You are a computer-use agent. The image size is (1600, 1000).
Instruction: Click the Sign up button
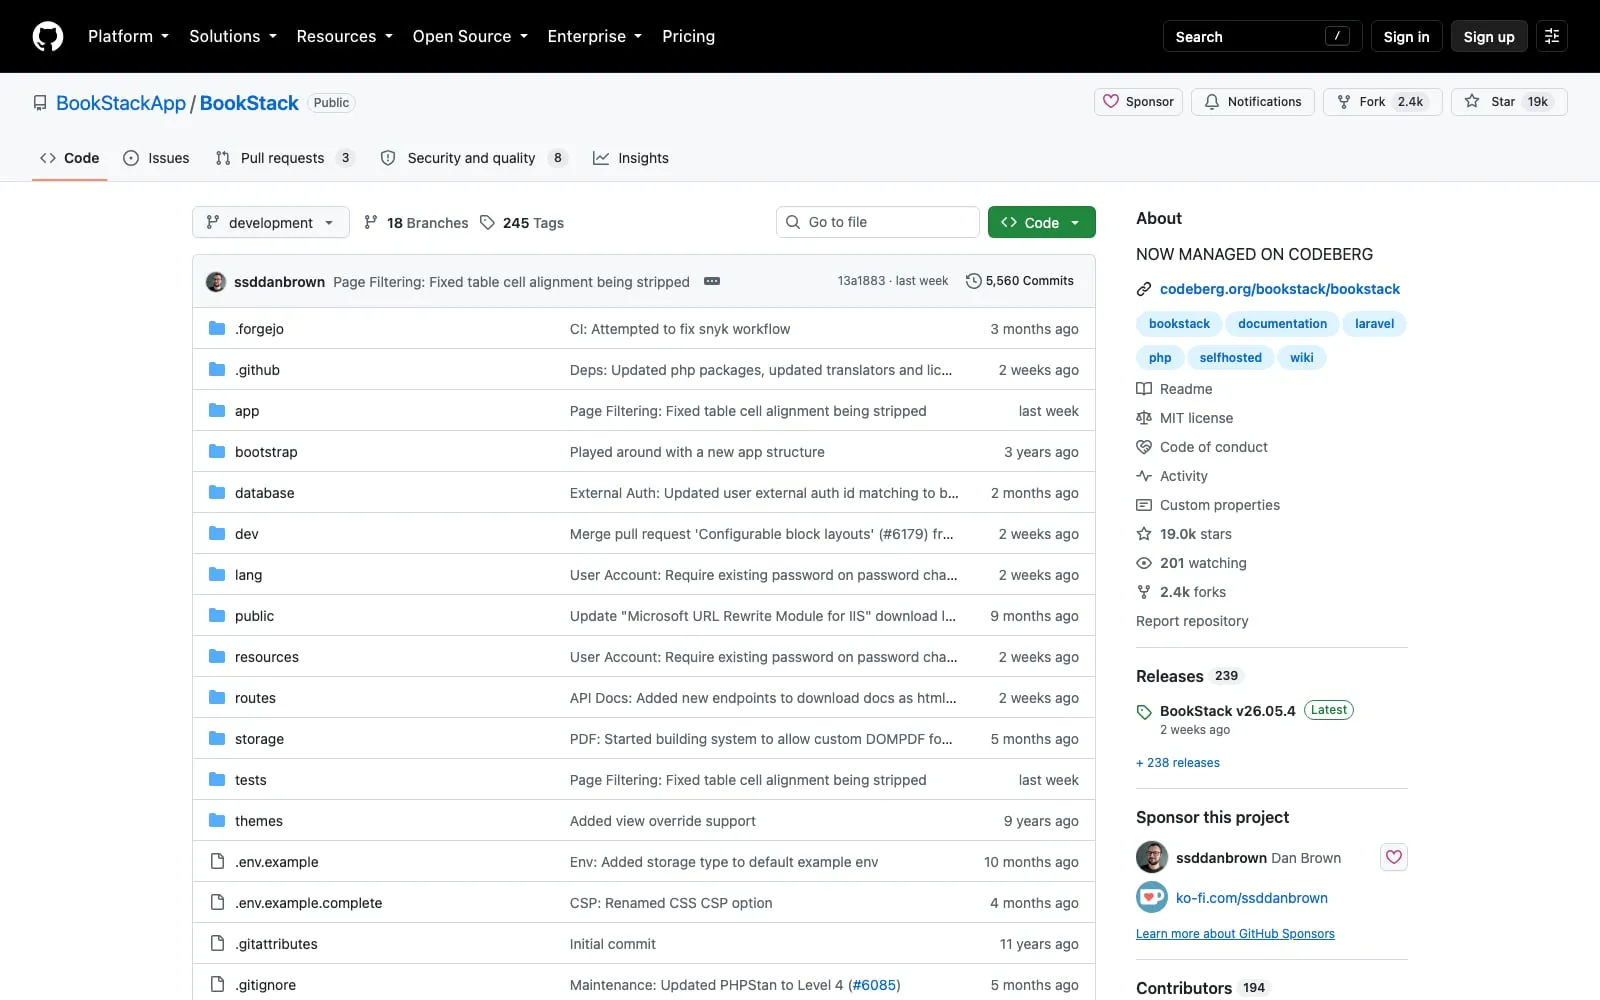(1489, 36)
